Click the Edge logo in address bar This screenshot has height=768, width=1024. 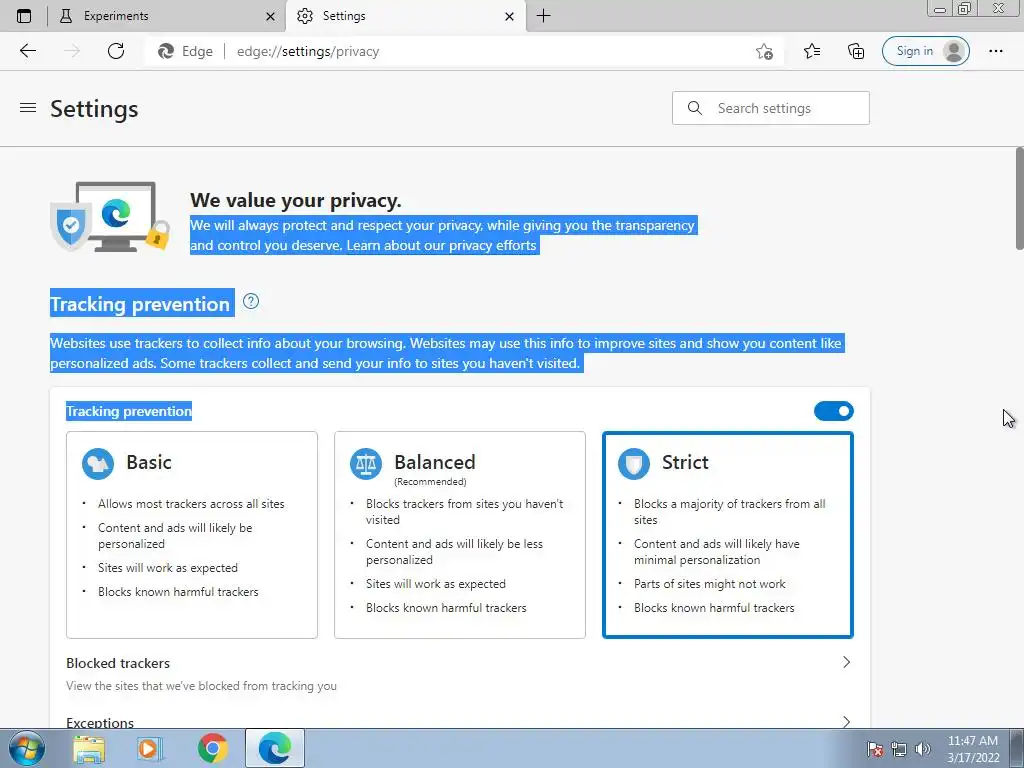click(x=166, y=51)
